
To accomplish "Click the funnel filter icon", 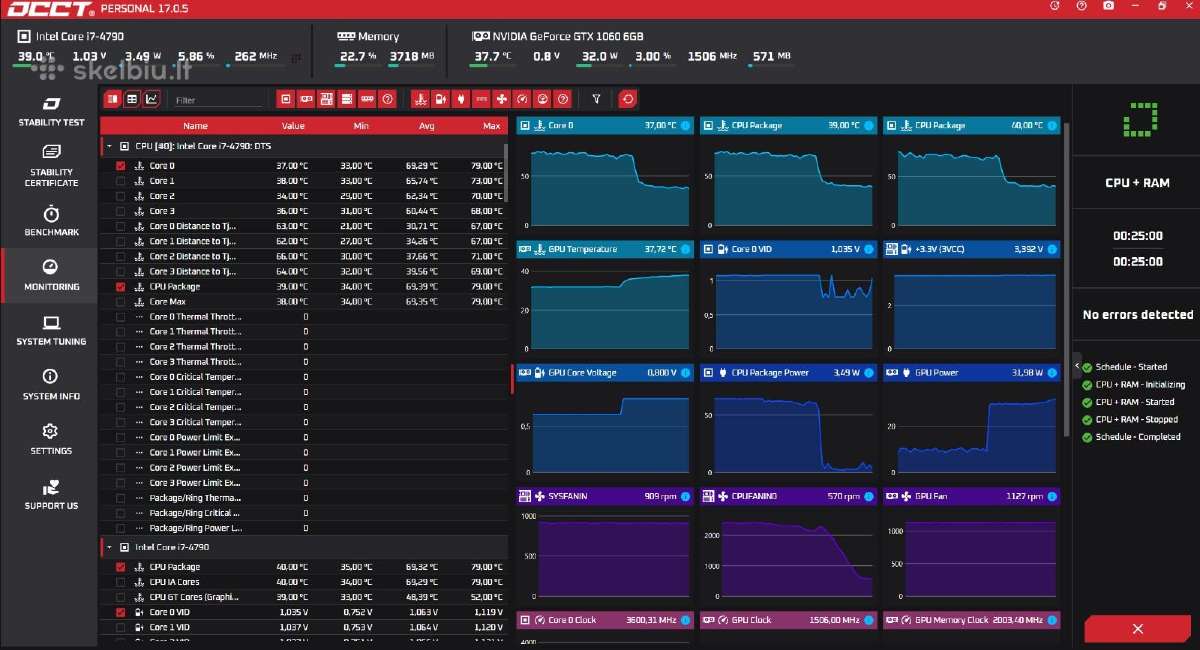I will [x=596, y=99].
